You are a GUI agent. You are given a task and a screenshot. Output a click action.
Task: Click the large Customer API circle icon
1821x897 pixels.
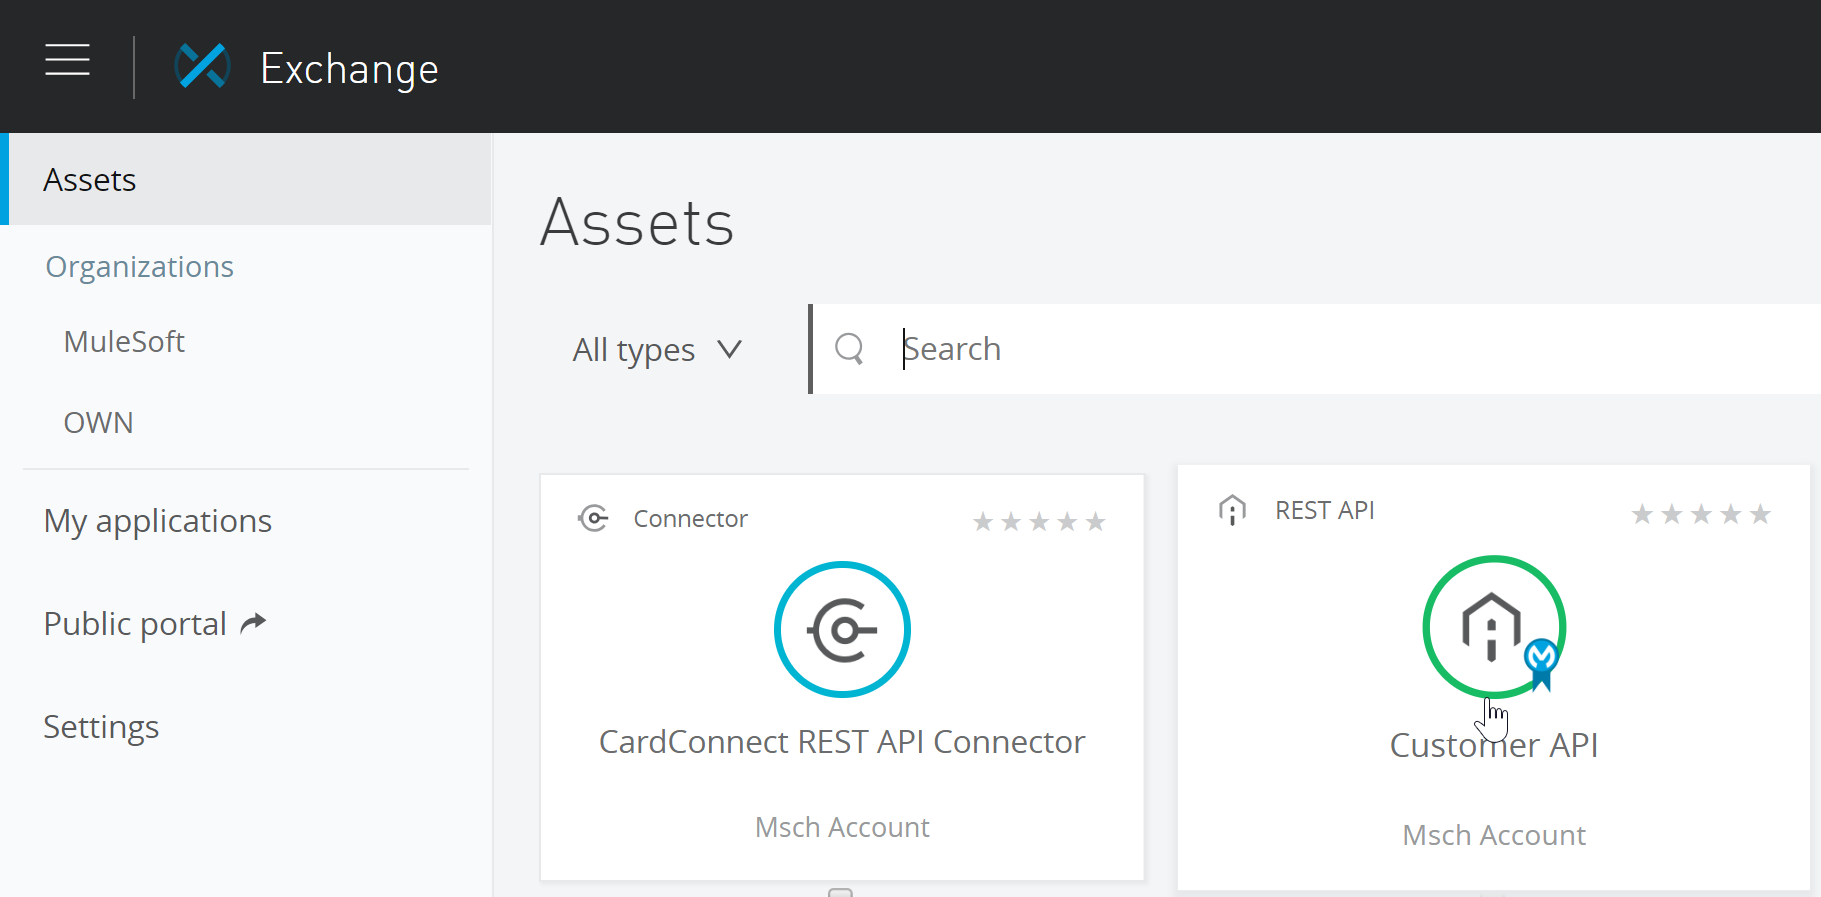pyautogui.click(x=1494, y=627)
